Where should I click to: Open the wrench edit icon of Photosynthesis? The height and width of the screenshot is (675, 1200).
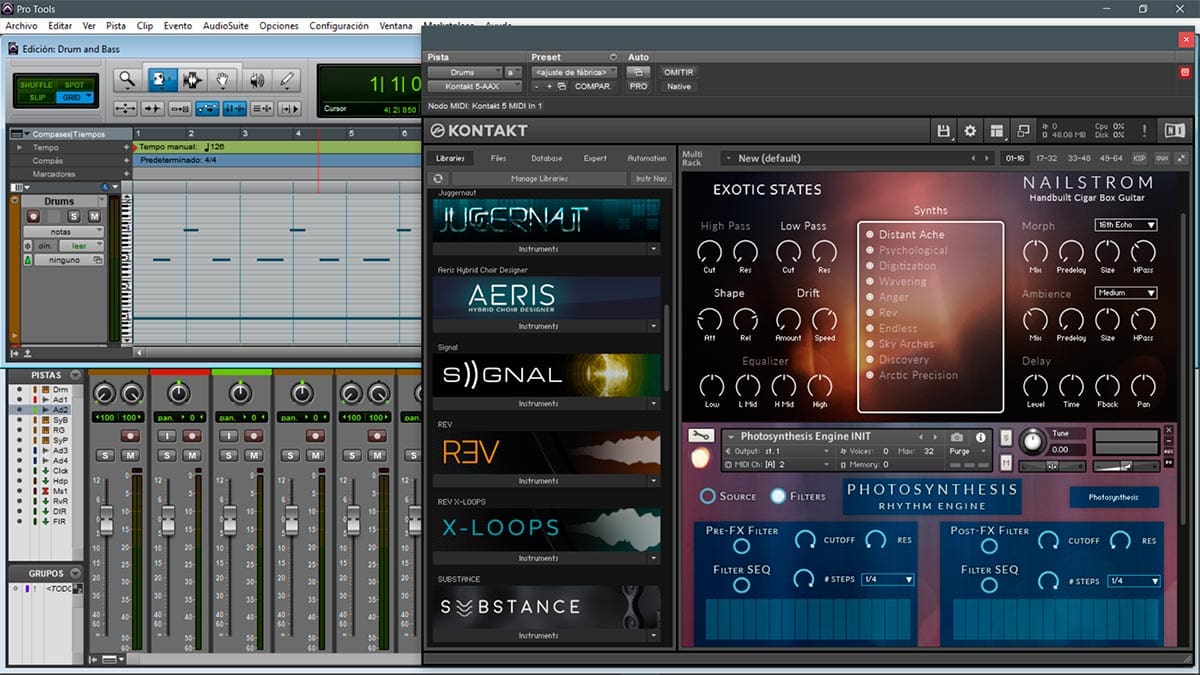[x=702, y=435]
